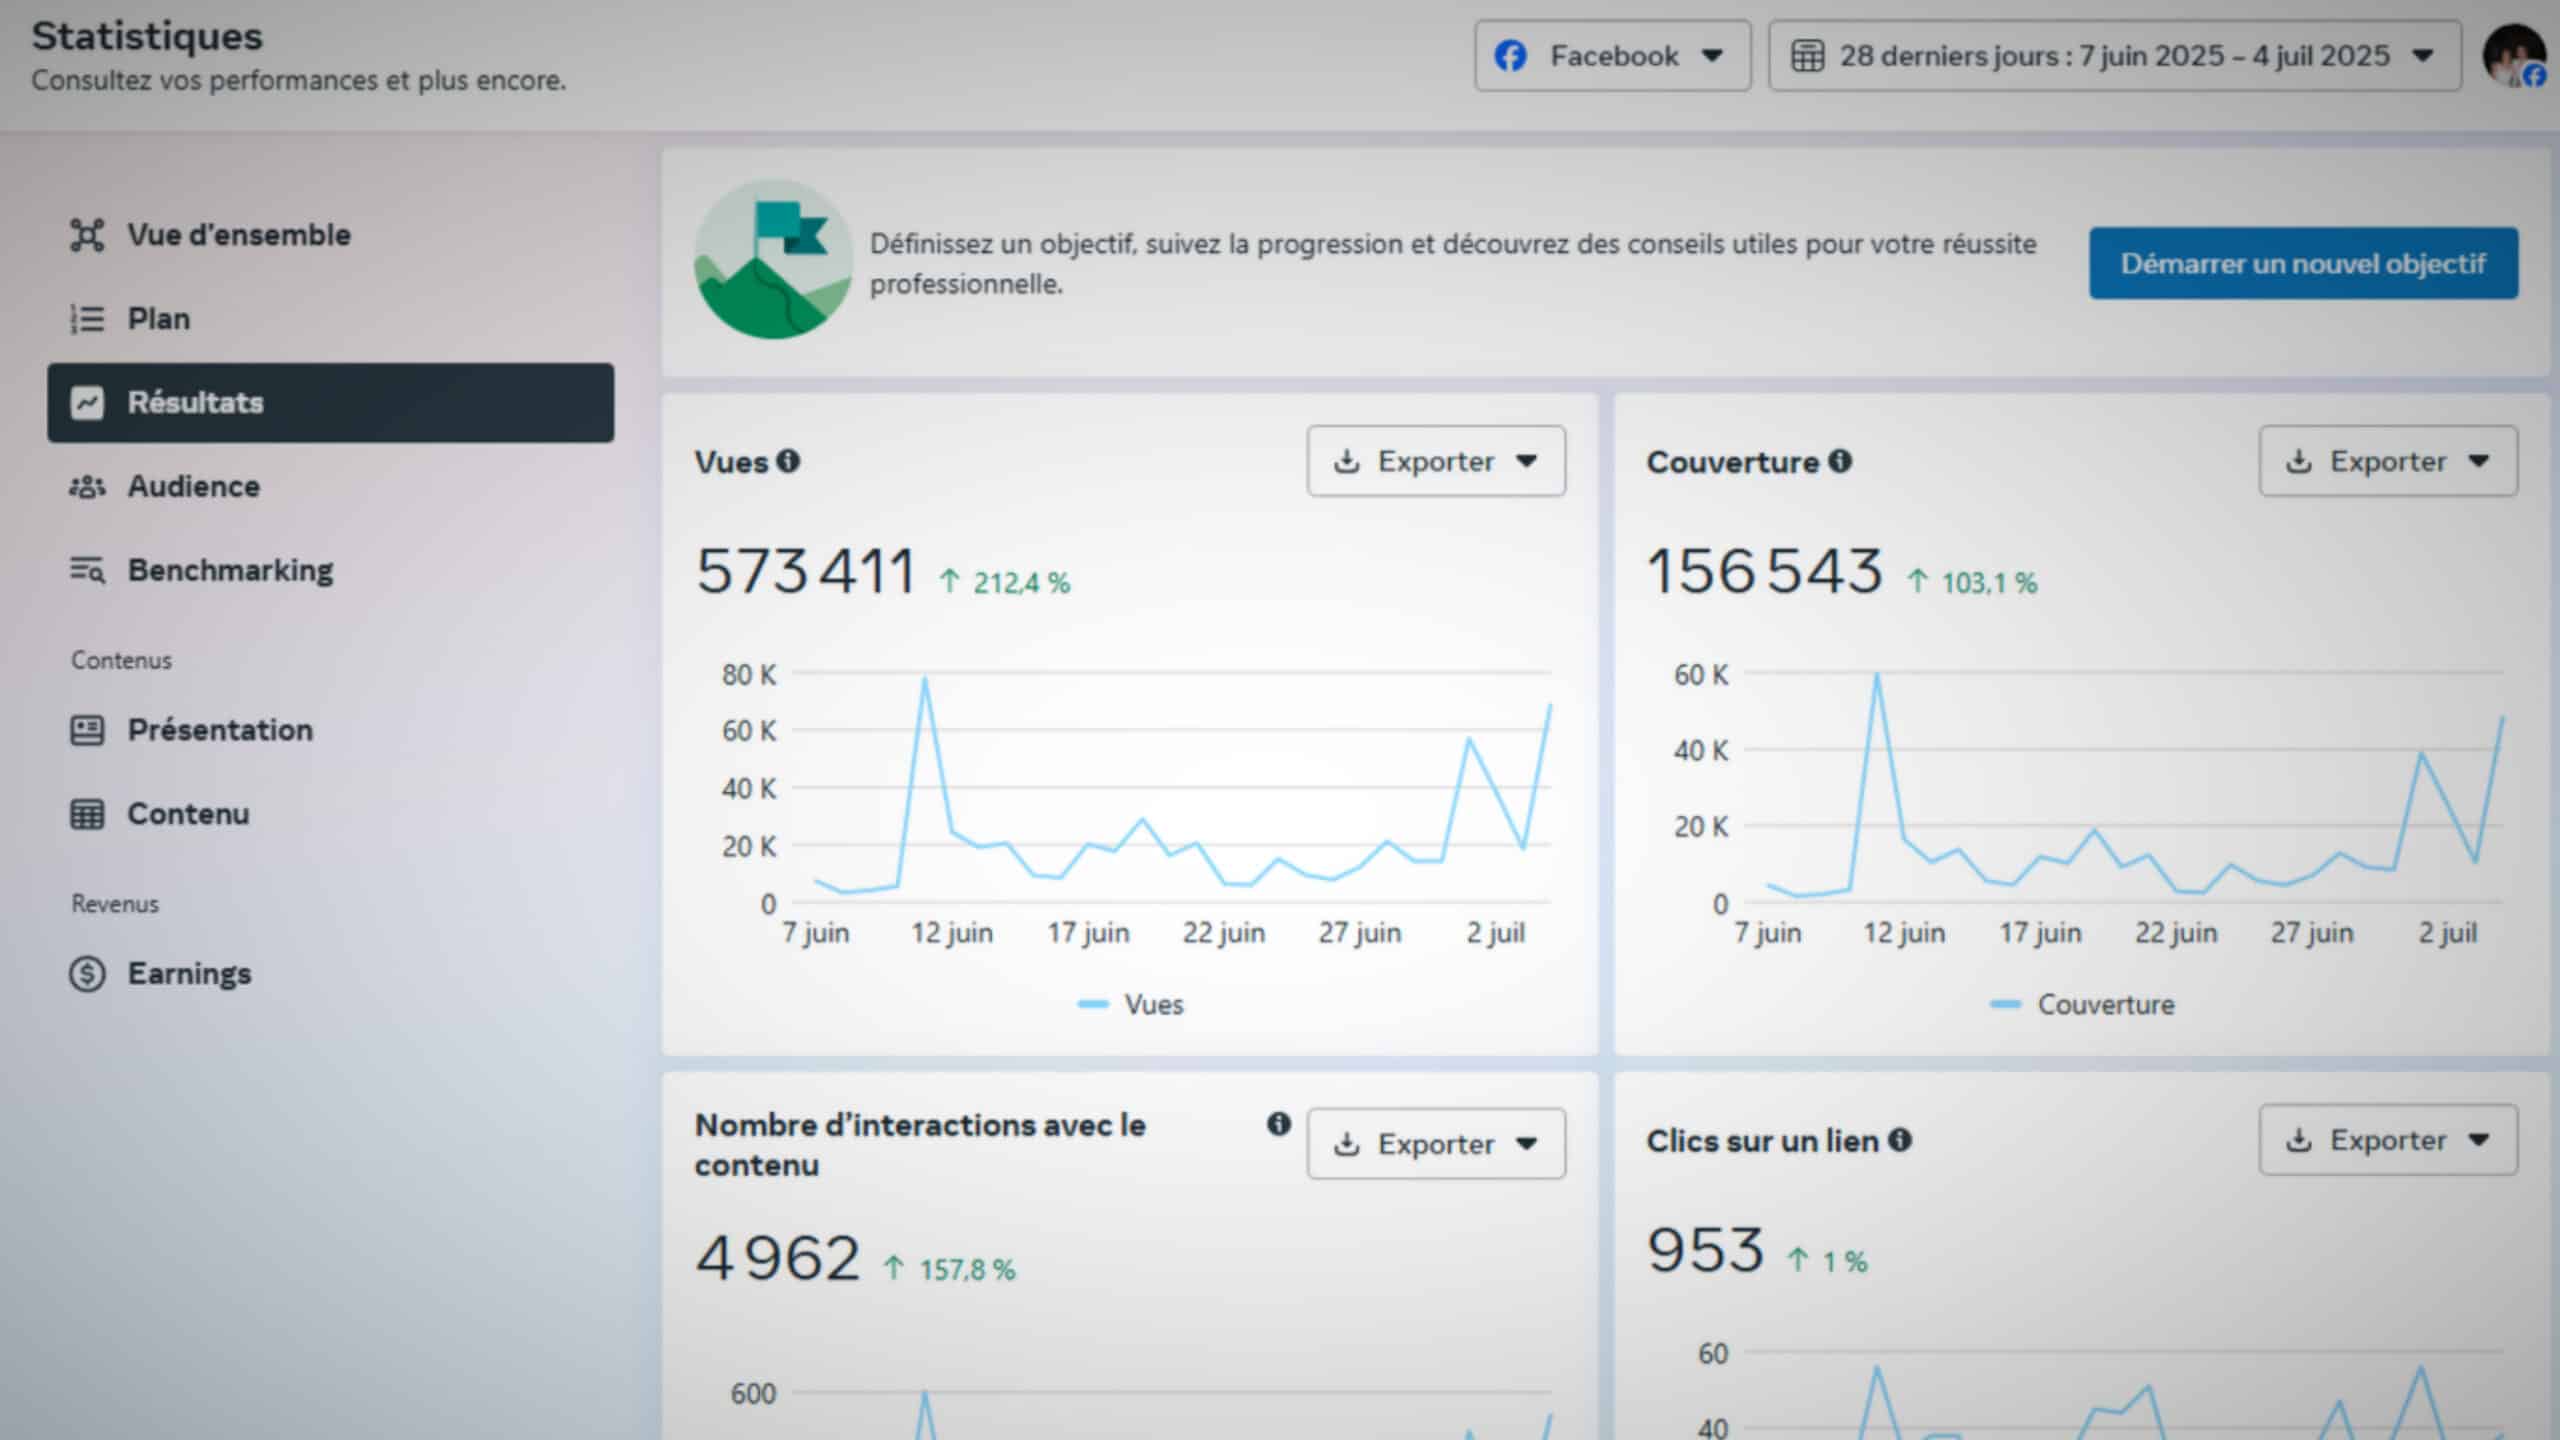
Task: Click the 4 962 interactions total
Action: coord(777,1258)
